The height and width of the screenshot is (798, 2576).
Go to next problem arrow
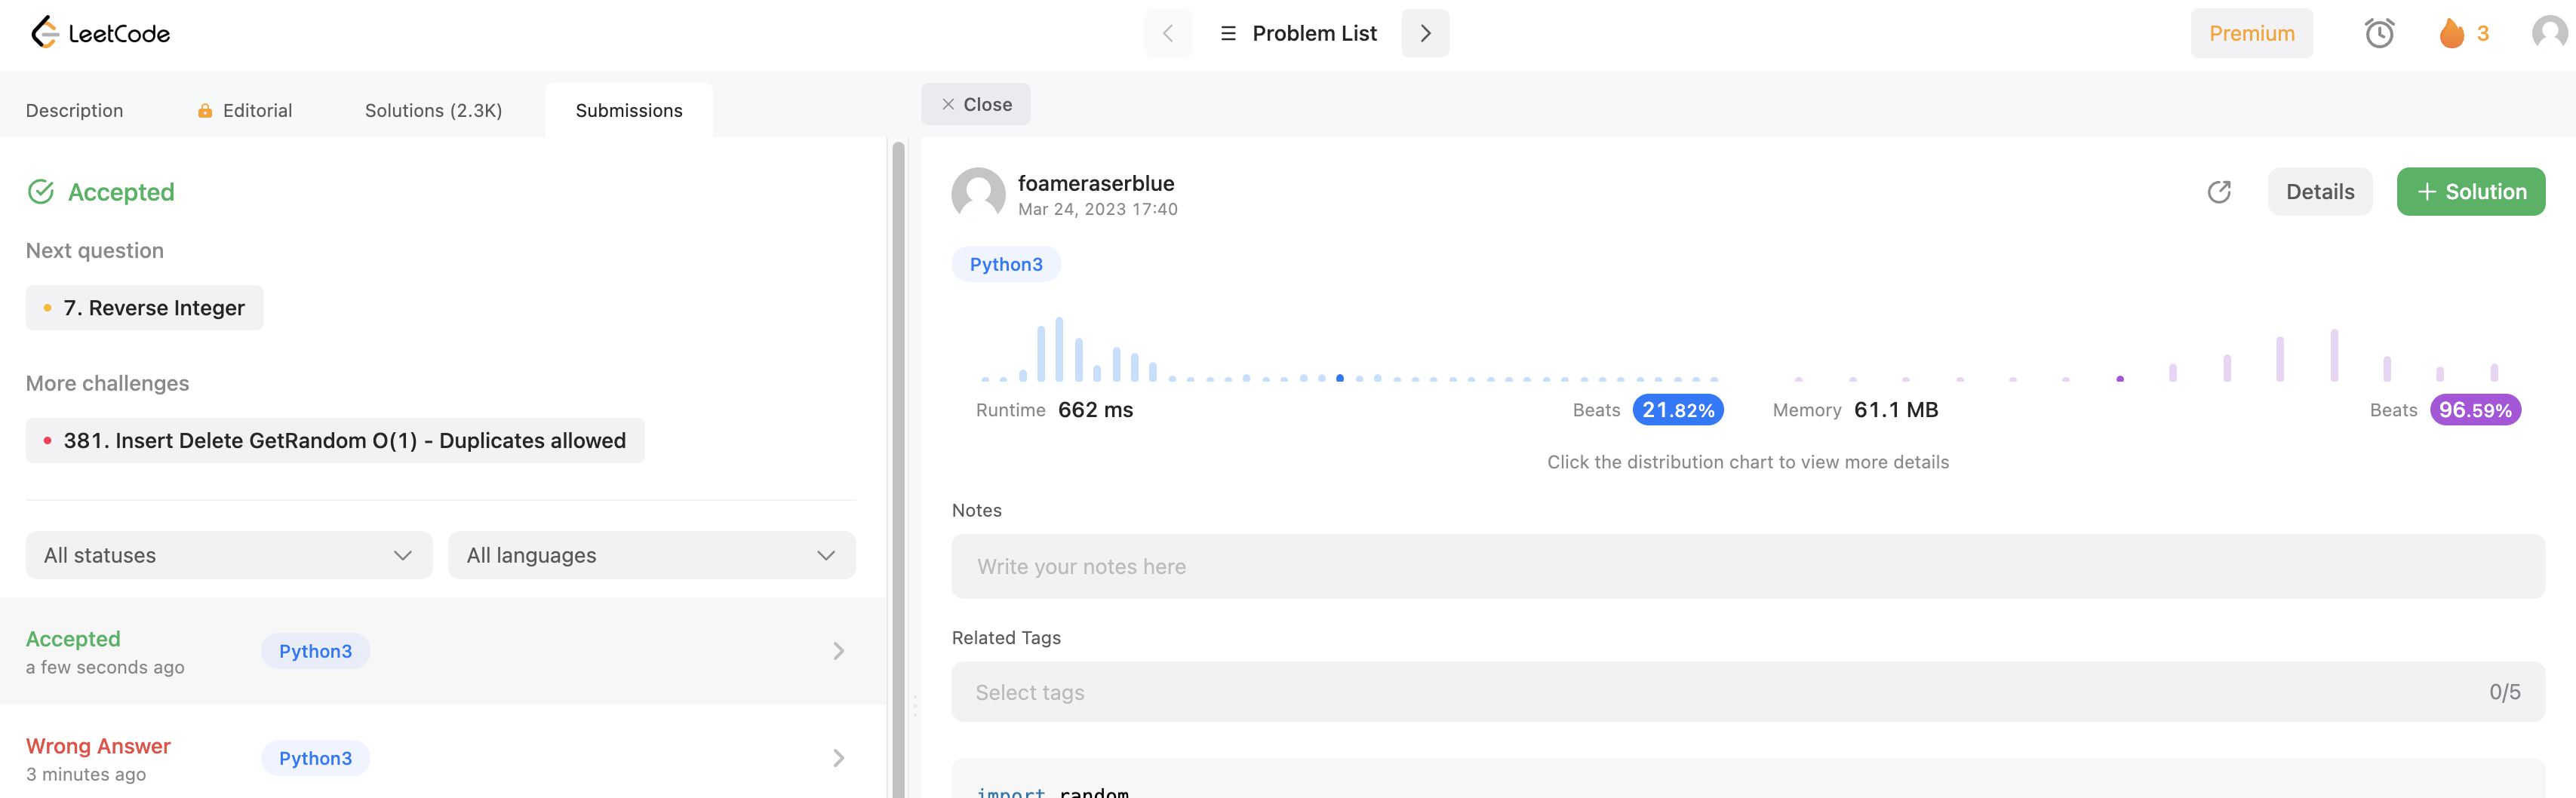click(x=1425, y=33)
